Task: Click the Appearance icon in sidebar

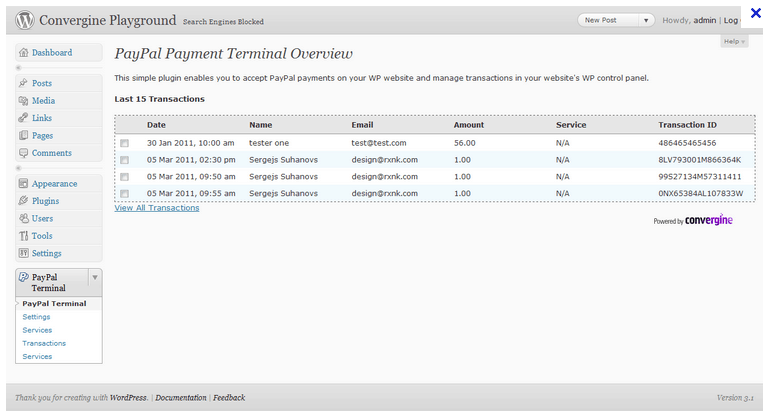Action: coord(23,184)
